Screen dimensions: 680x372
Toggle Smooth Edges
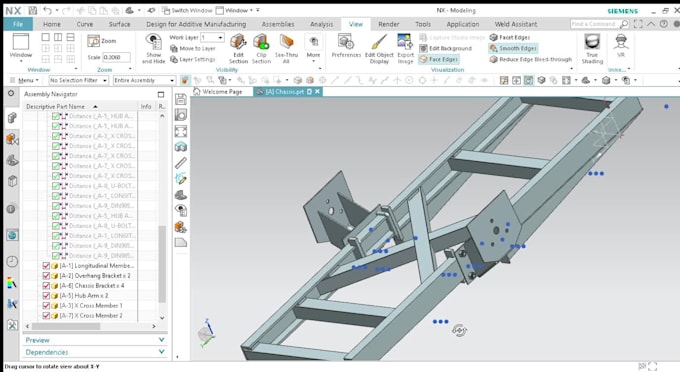[x=513, y=49]
